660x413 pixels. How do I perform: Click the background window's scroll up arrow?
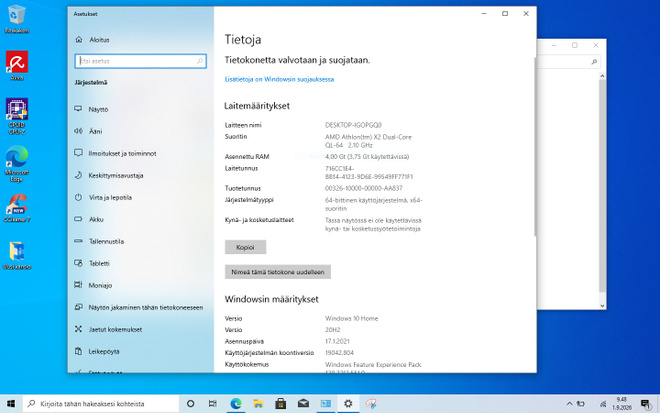602,76
